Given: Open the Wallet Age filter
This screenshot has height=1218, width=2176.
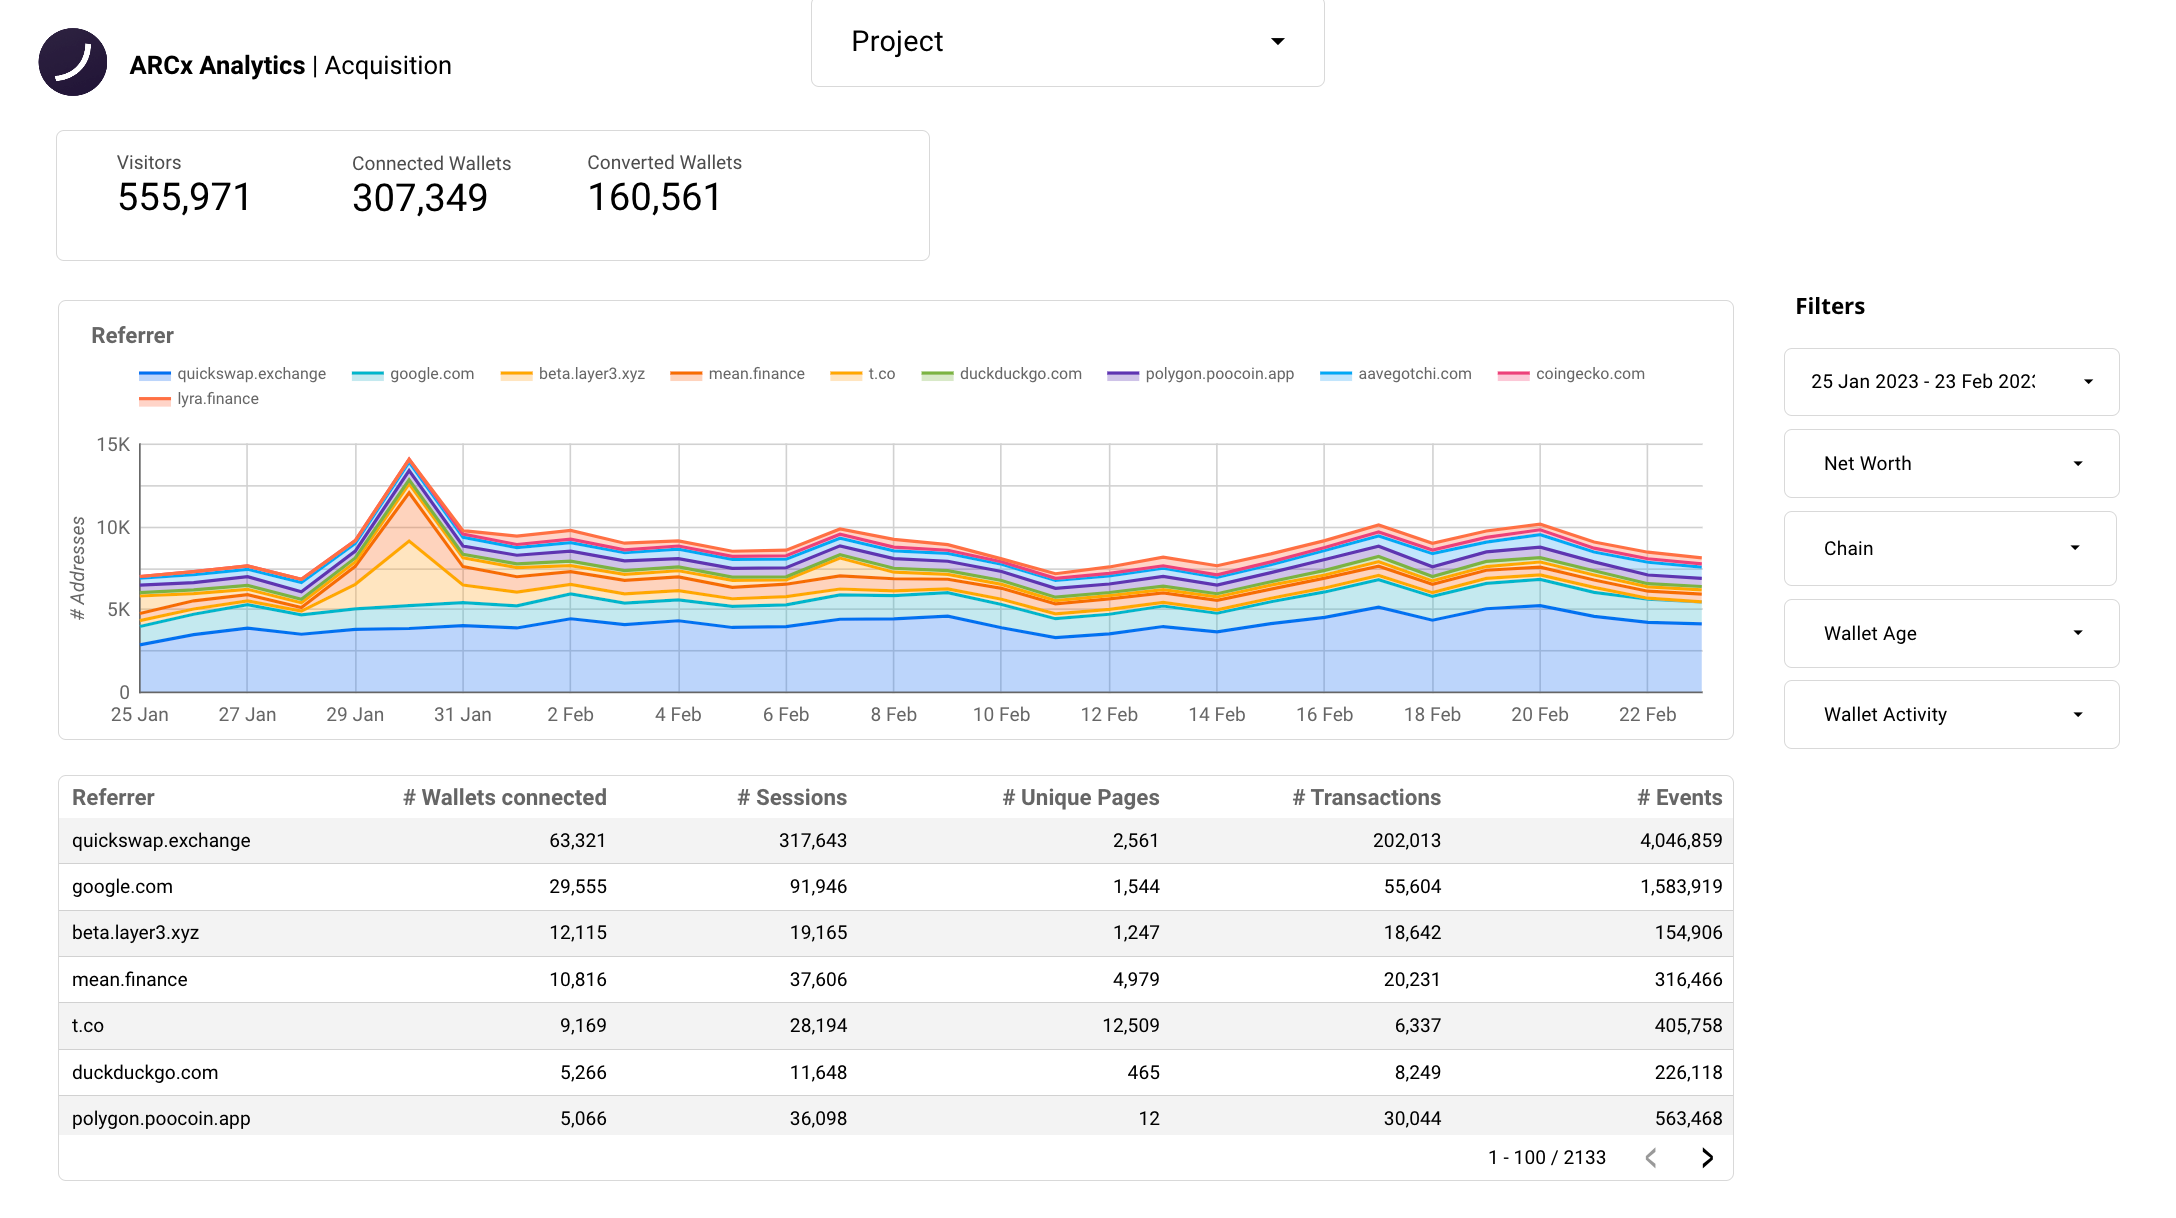Looking at the screenshot, I should [x=1949, y=633].
